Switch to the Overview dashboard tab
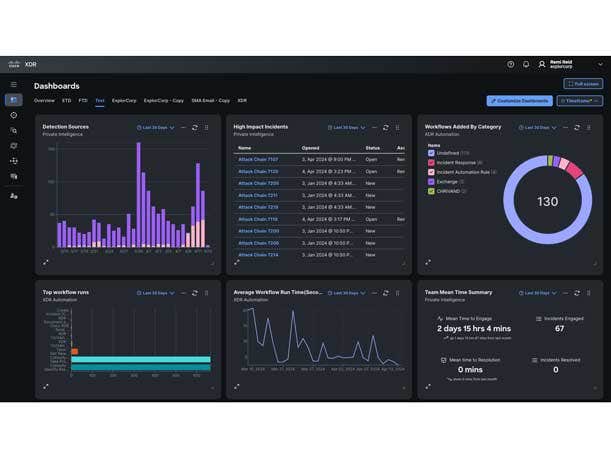This screenshot has width=611, height=458. coord(44,101)
